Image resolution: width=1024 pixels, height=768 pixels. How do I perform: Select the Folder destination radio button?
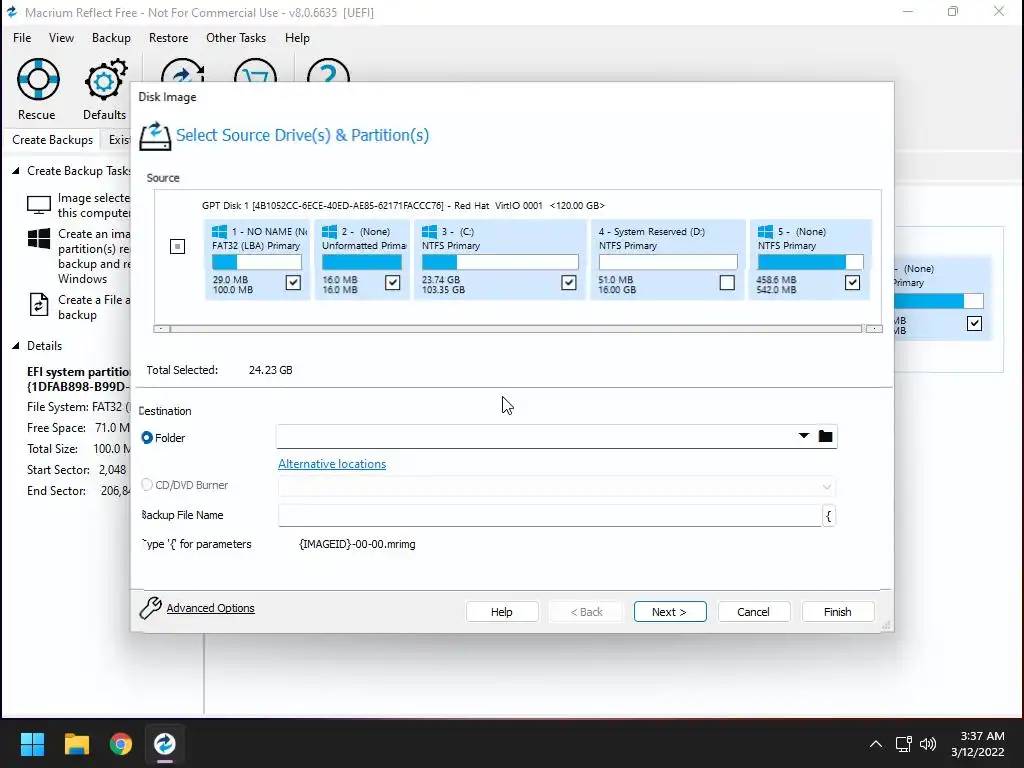pyautogui.click(x=147, y=438)
